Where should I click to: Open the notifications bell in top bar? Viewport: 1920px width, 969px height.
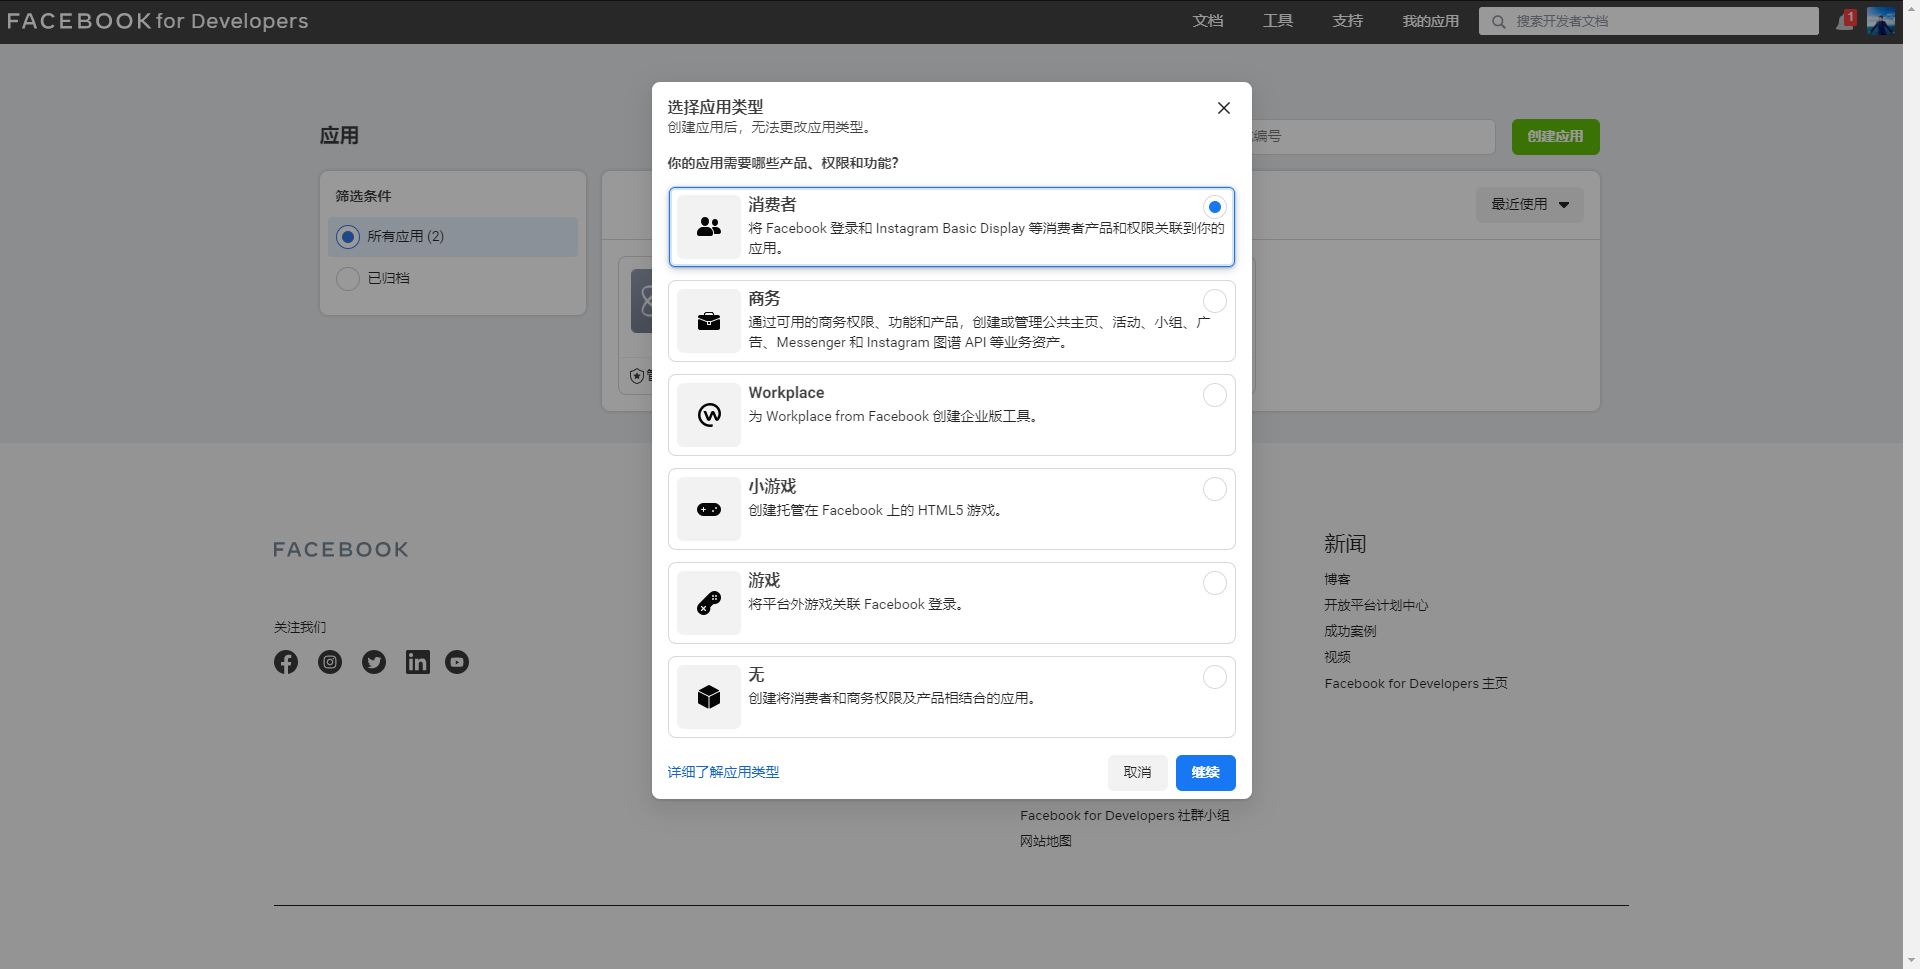pos(1843,20)
